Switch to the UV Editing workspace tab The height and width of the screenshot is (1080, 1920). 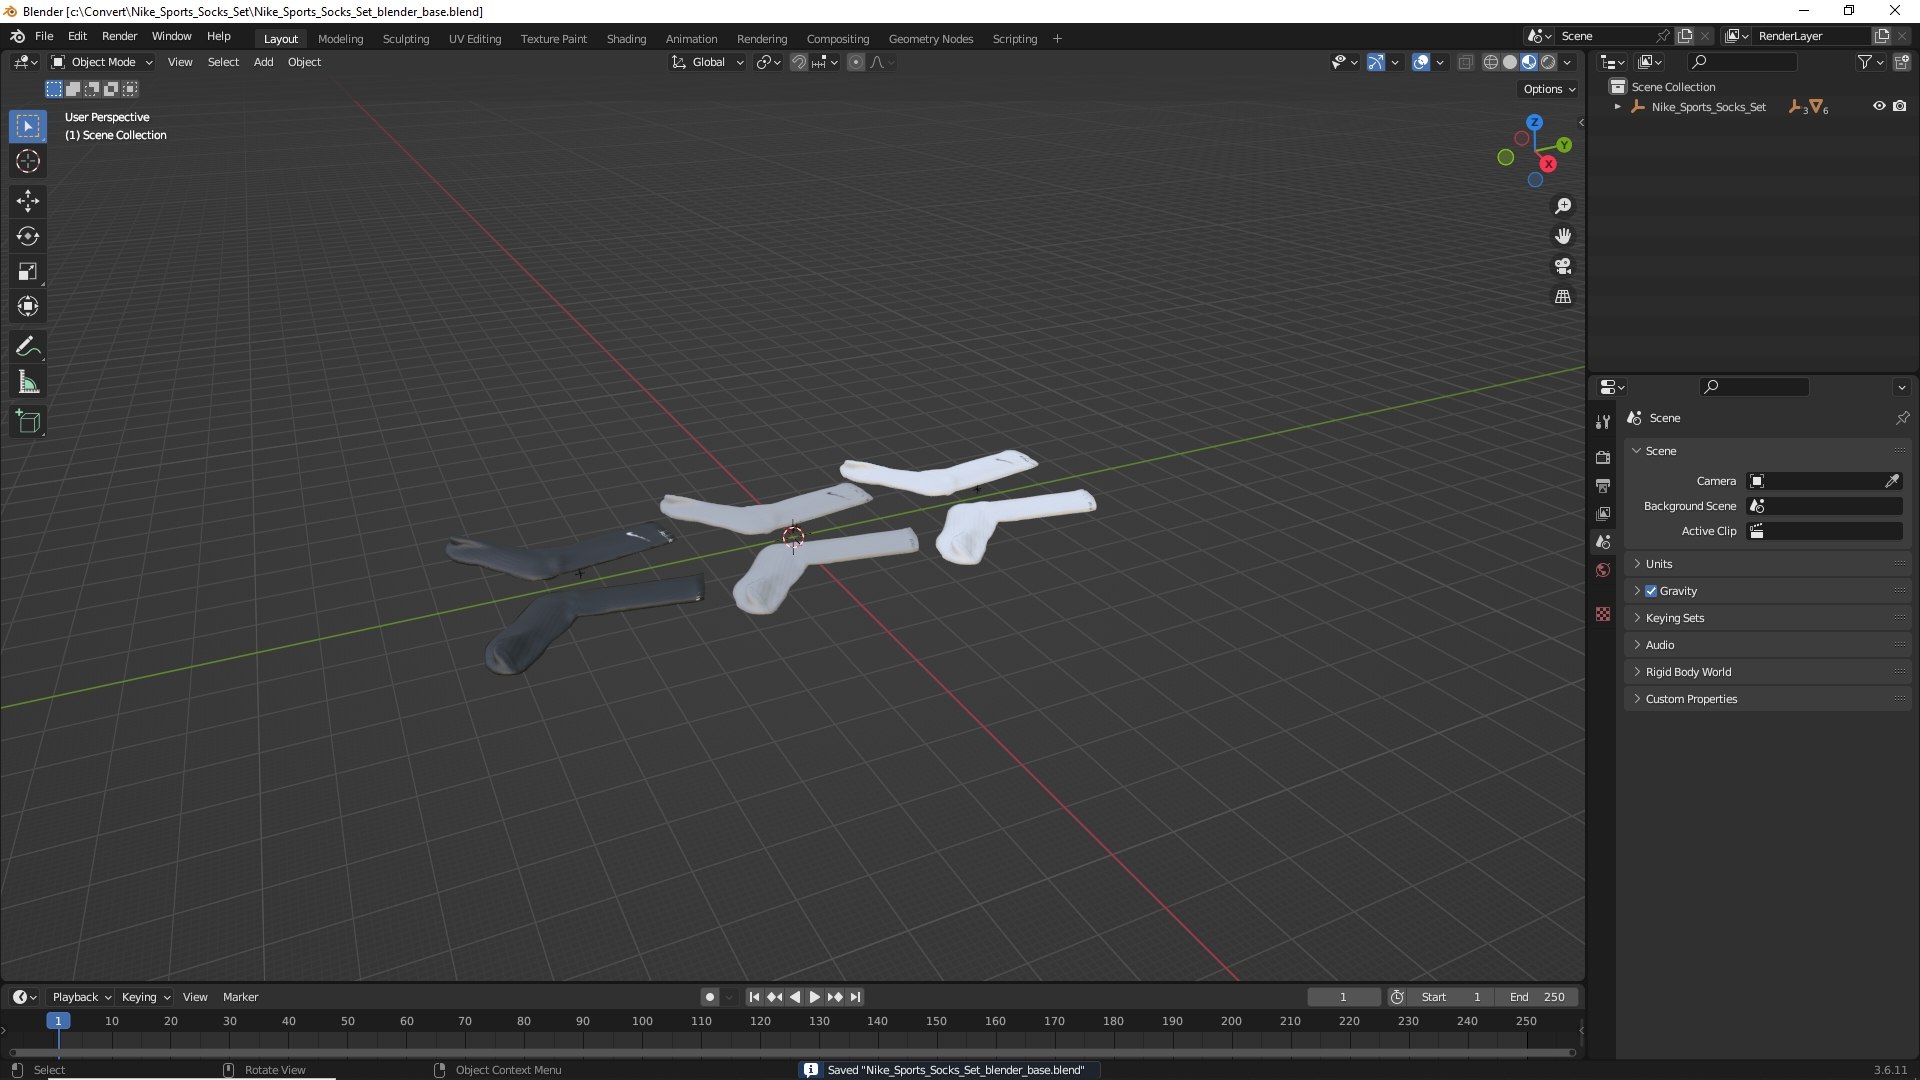pyautogui.click(x=475, y=39)
